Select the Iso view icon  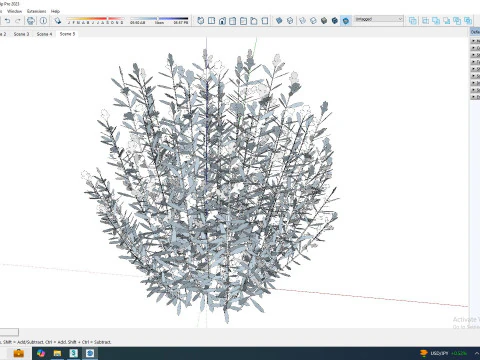click(x=200, y=21)
